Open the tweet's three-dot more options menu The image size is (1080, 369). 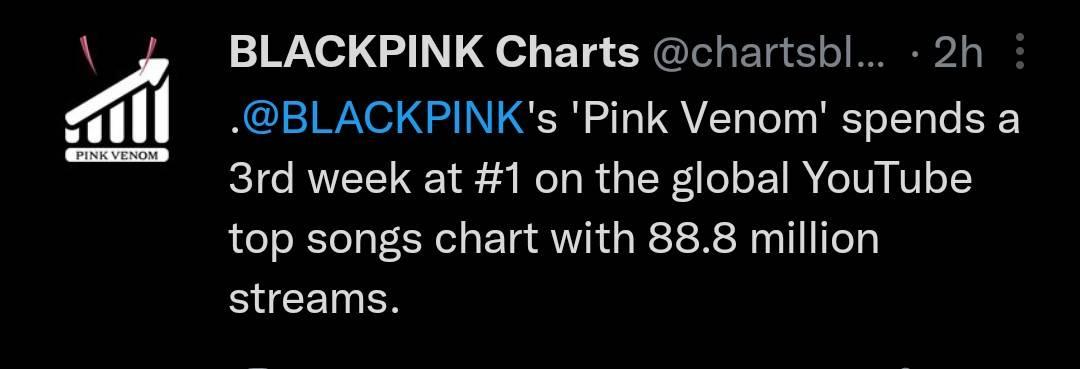pos(1021,51)
